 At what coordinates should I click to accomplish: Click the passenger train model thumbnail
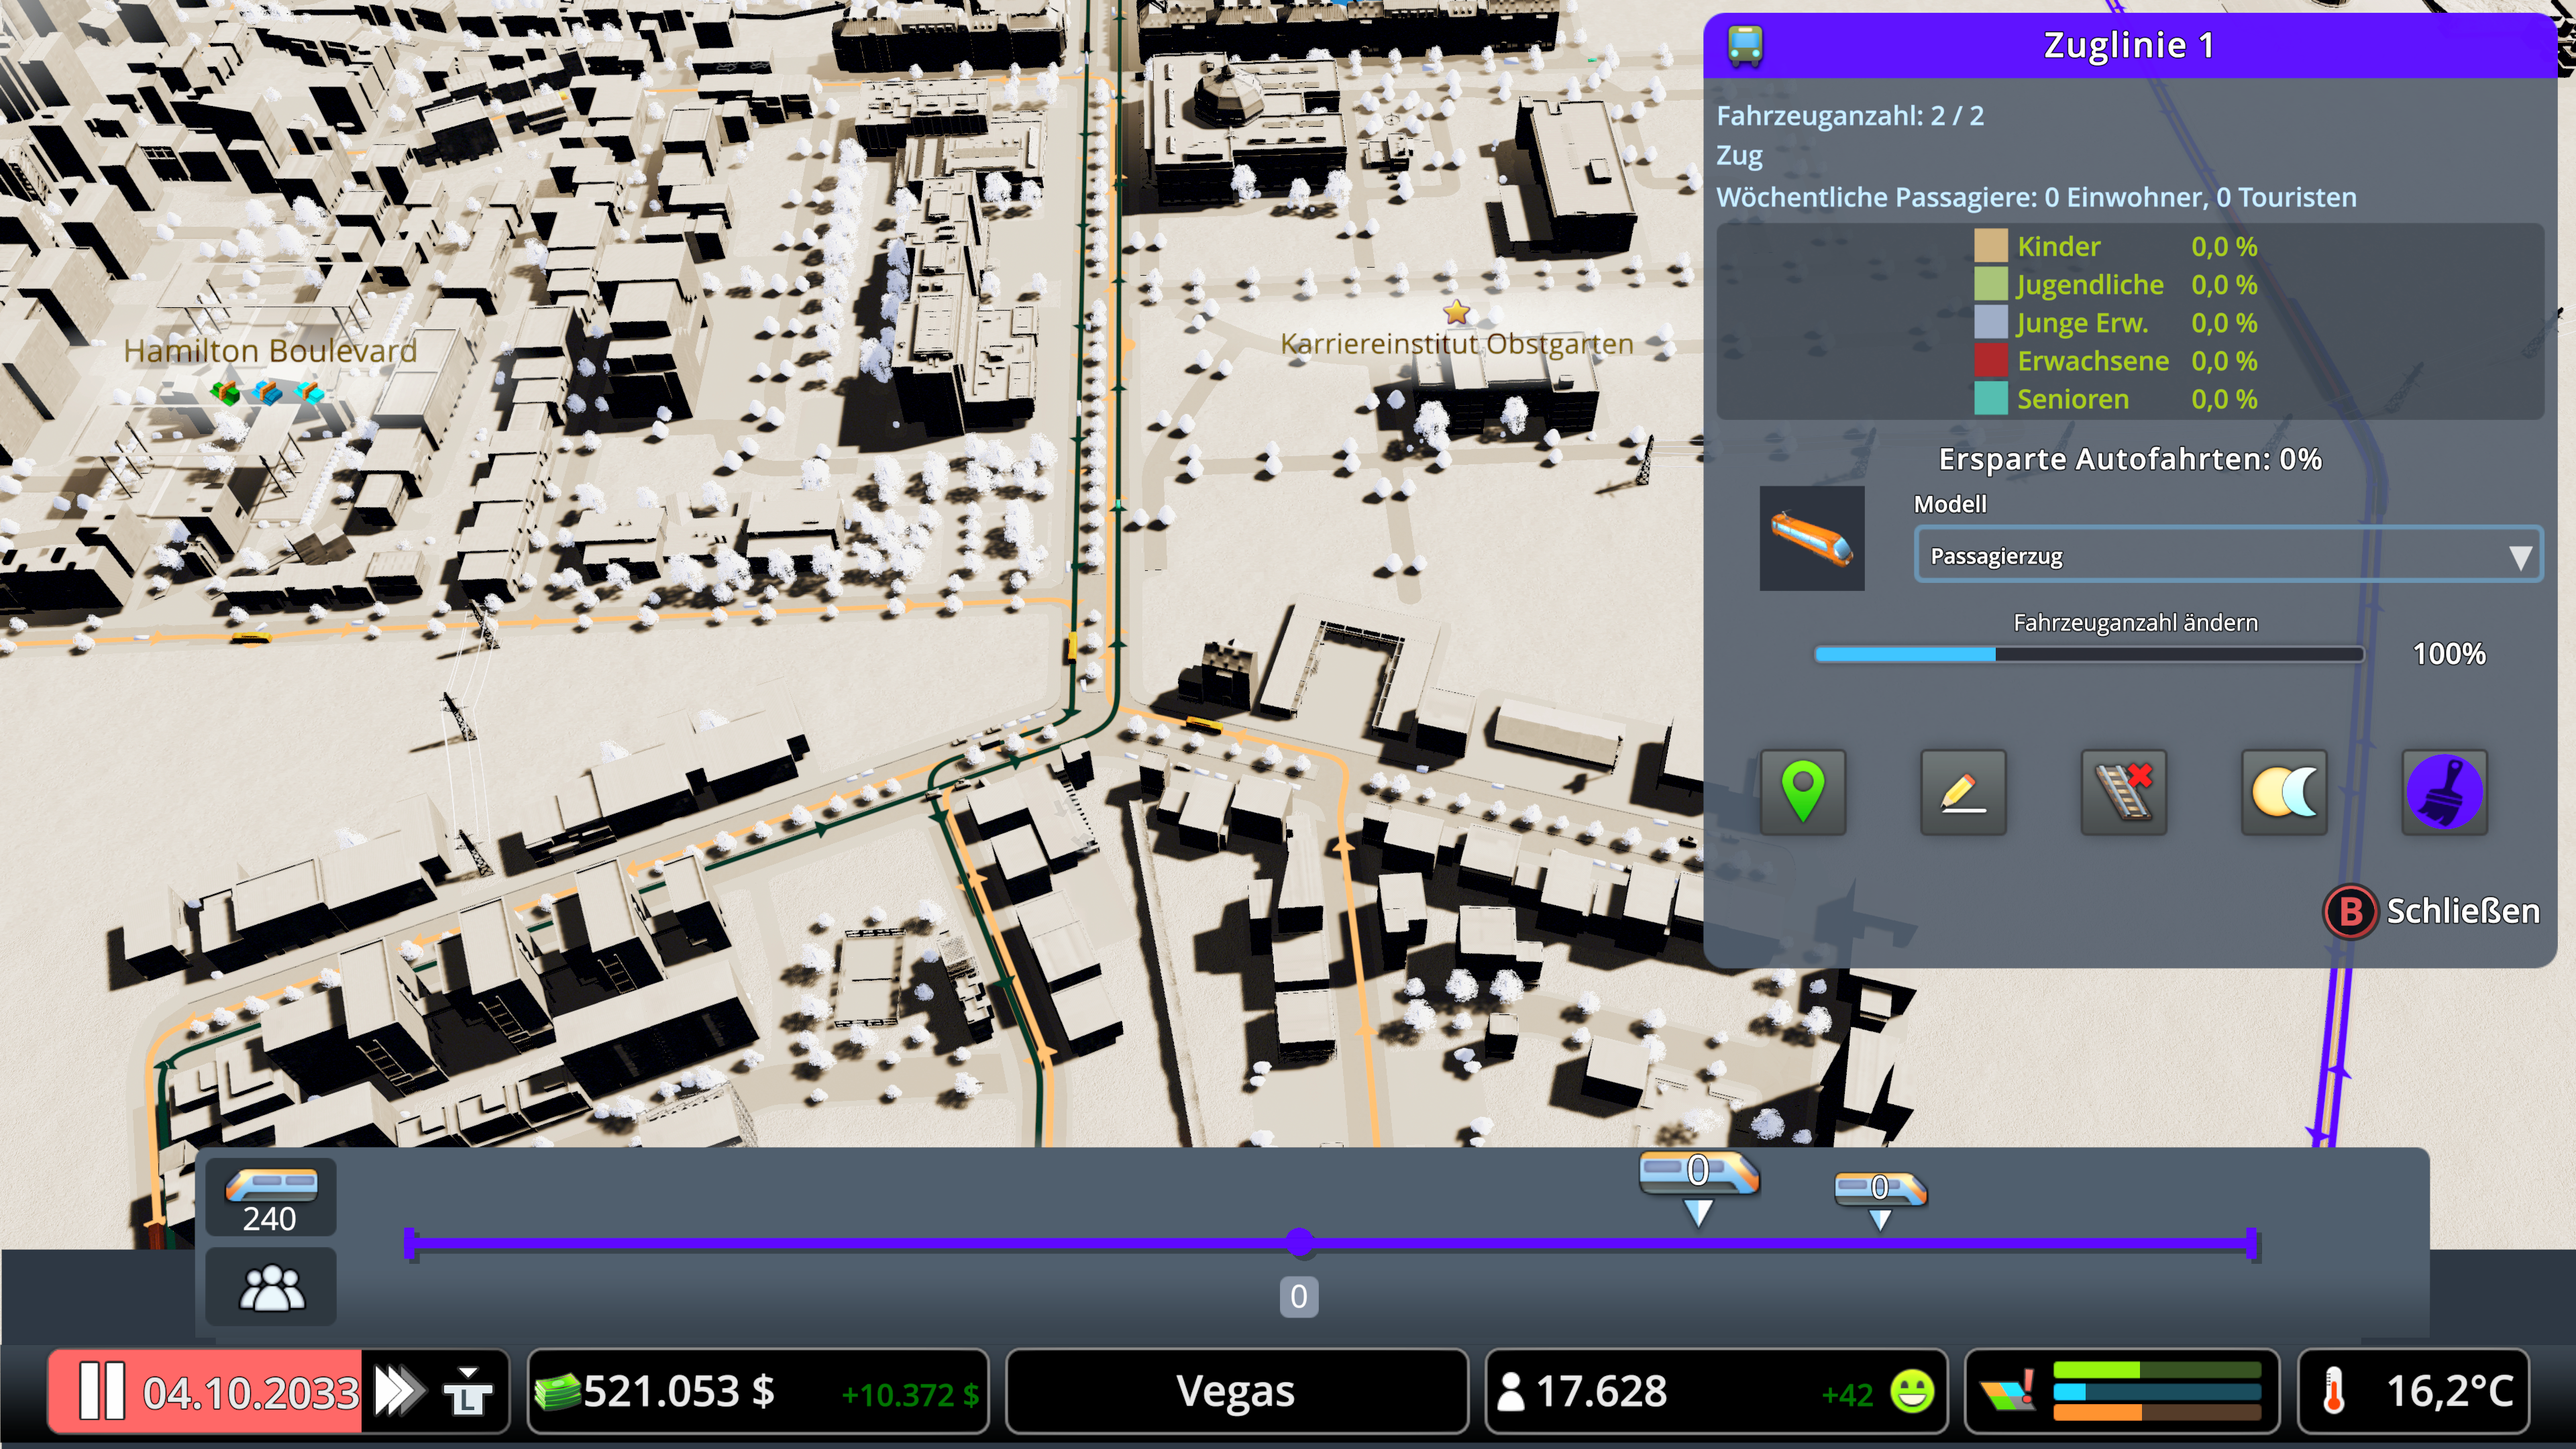tap(1811, 538)
